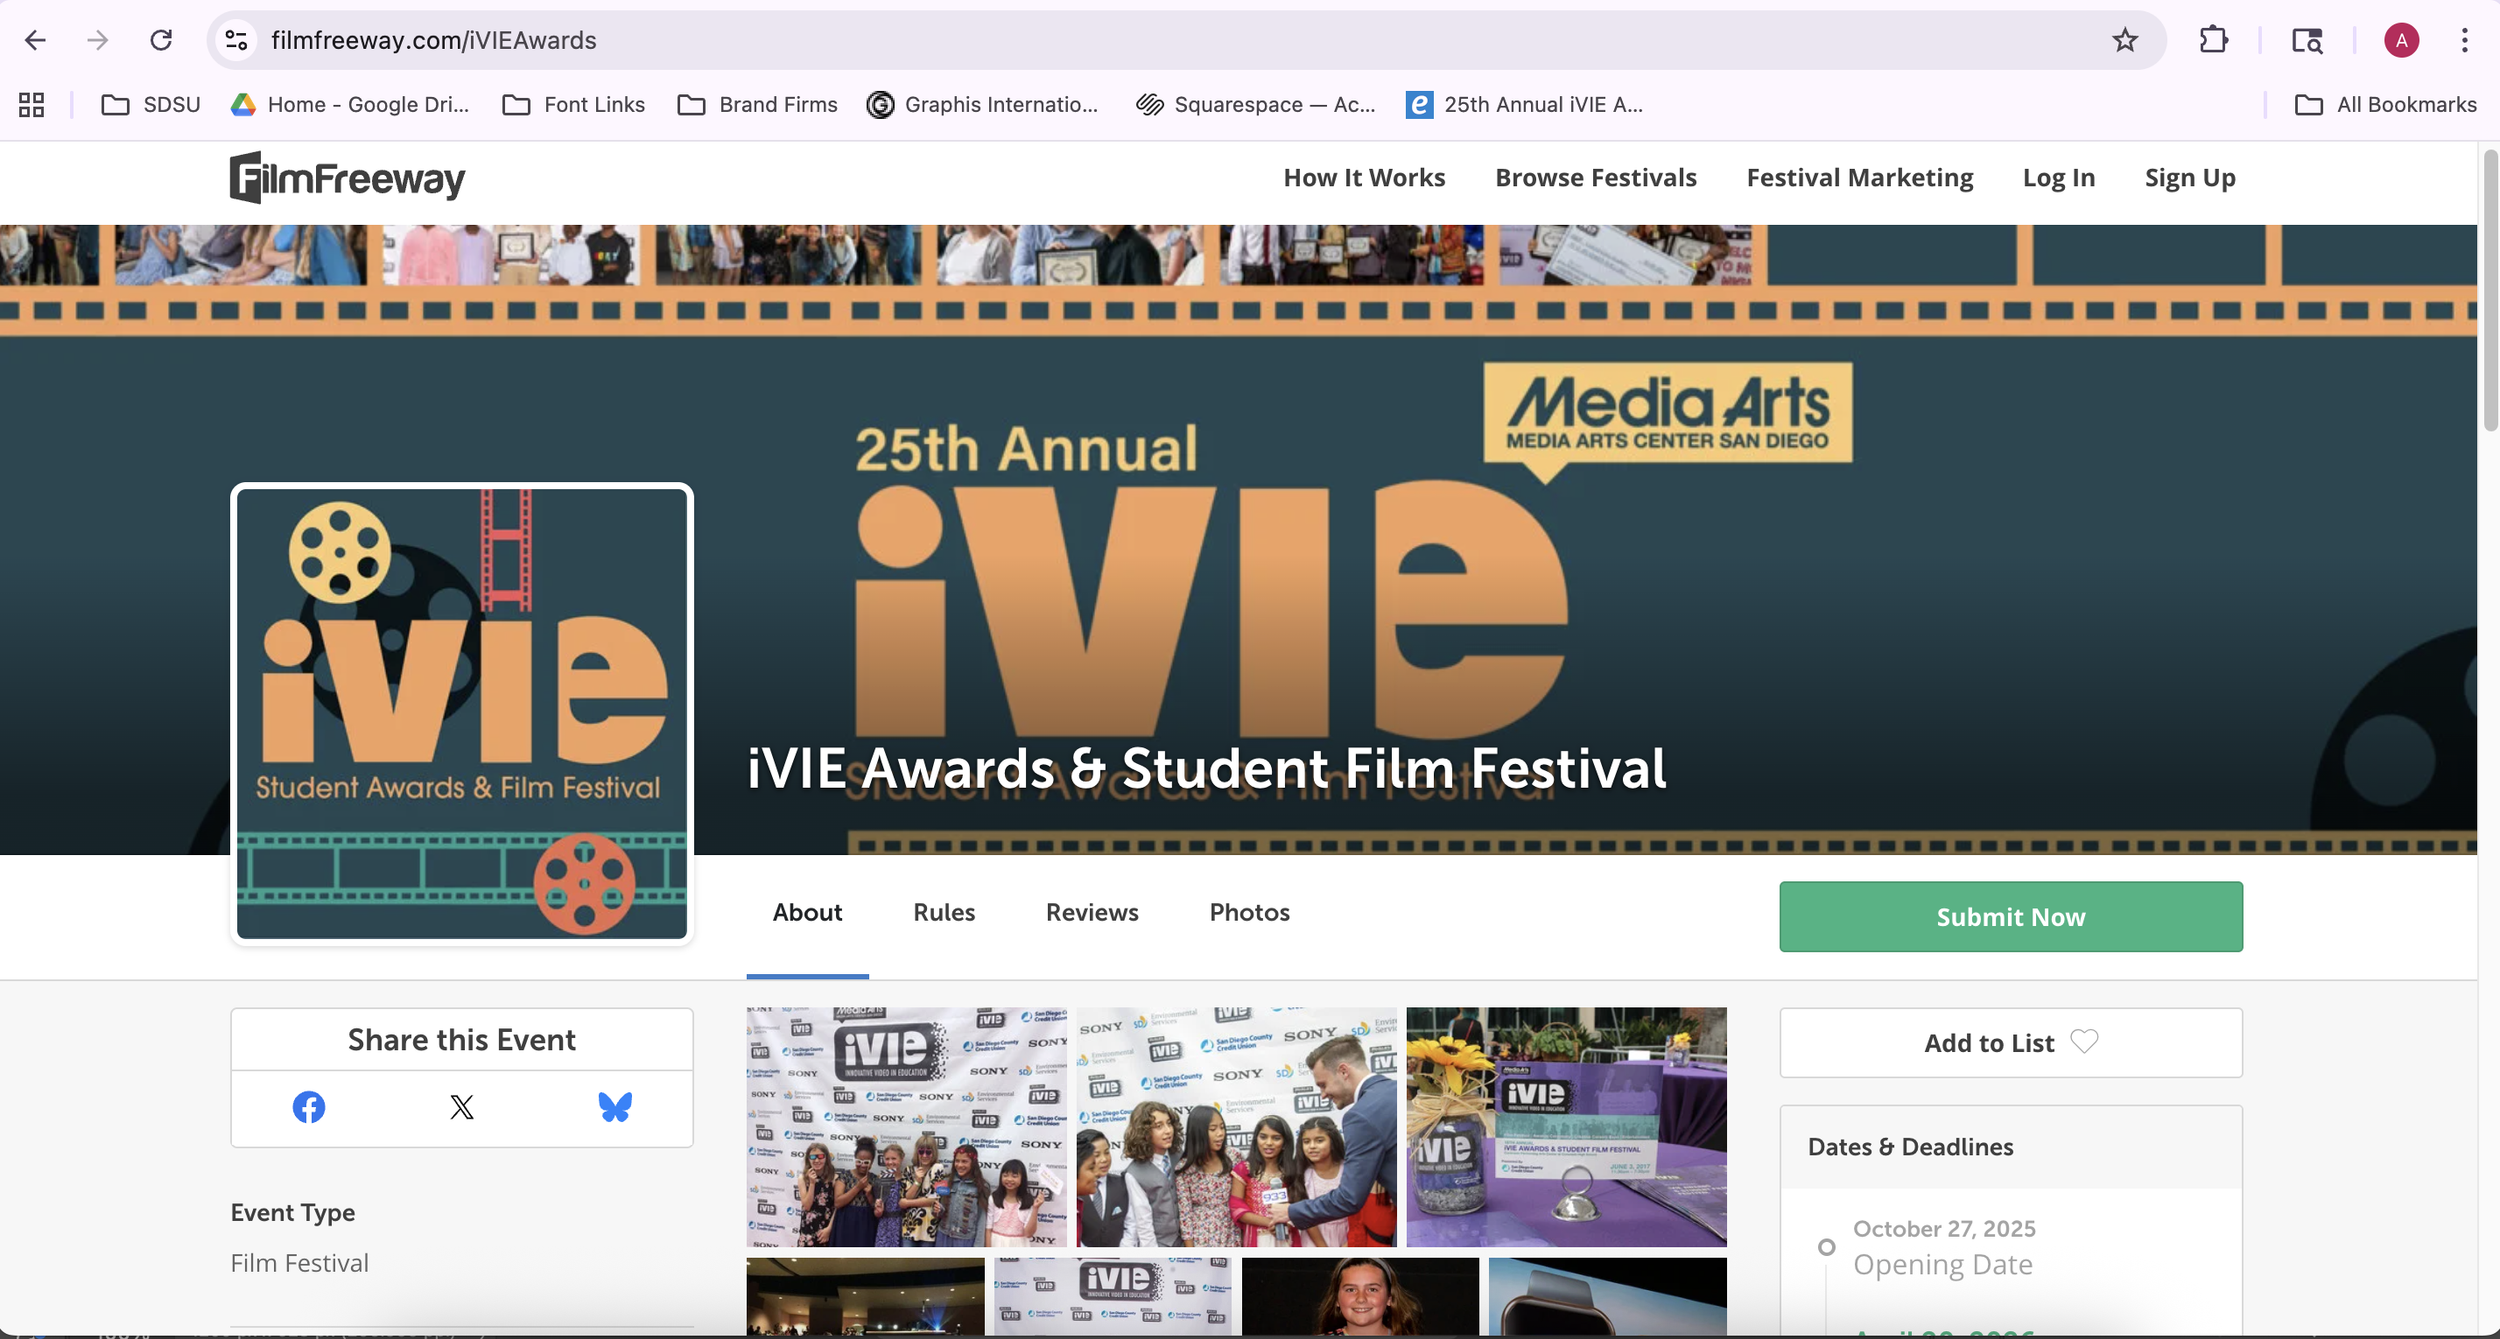This screenshot has width=2500, height=1339.
Task: Reload the current page
Action: tap(161, 40)
